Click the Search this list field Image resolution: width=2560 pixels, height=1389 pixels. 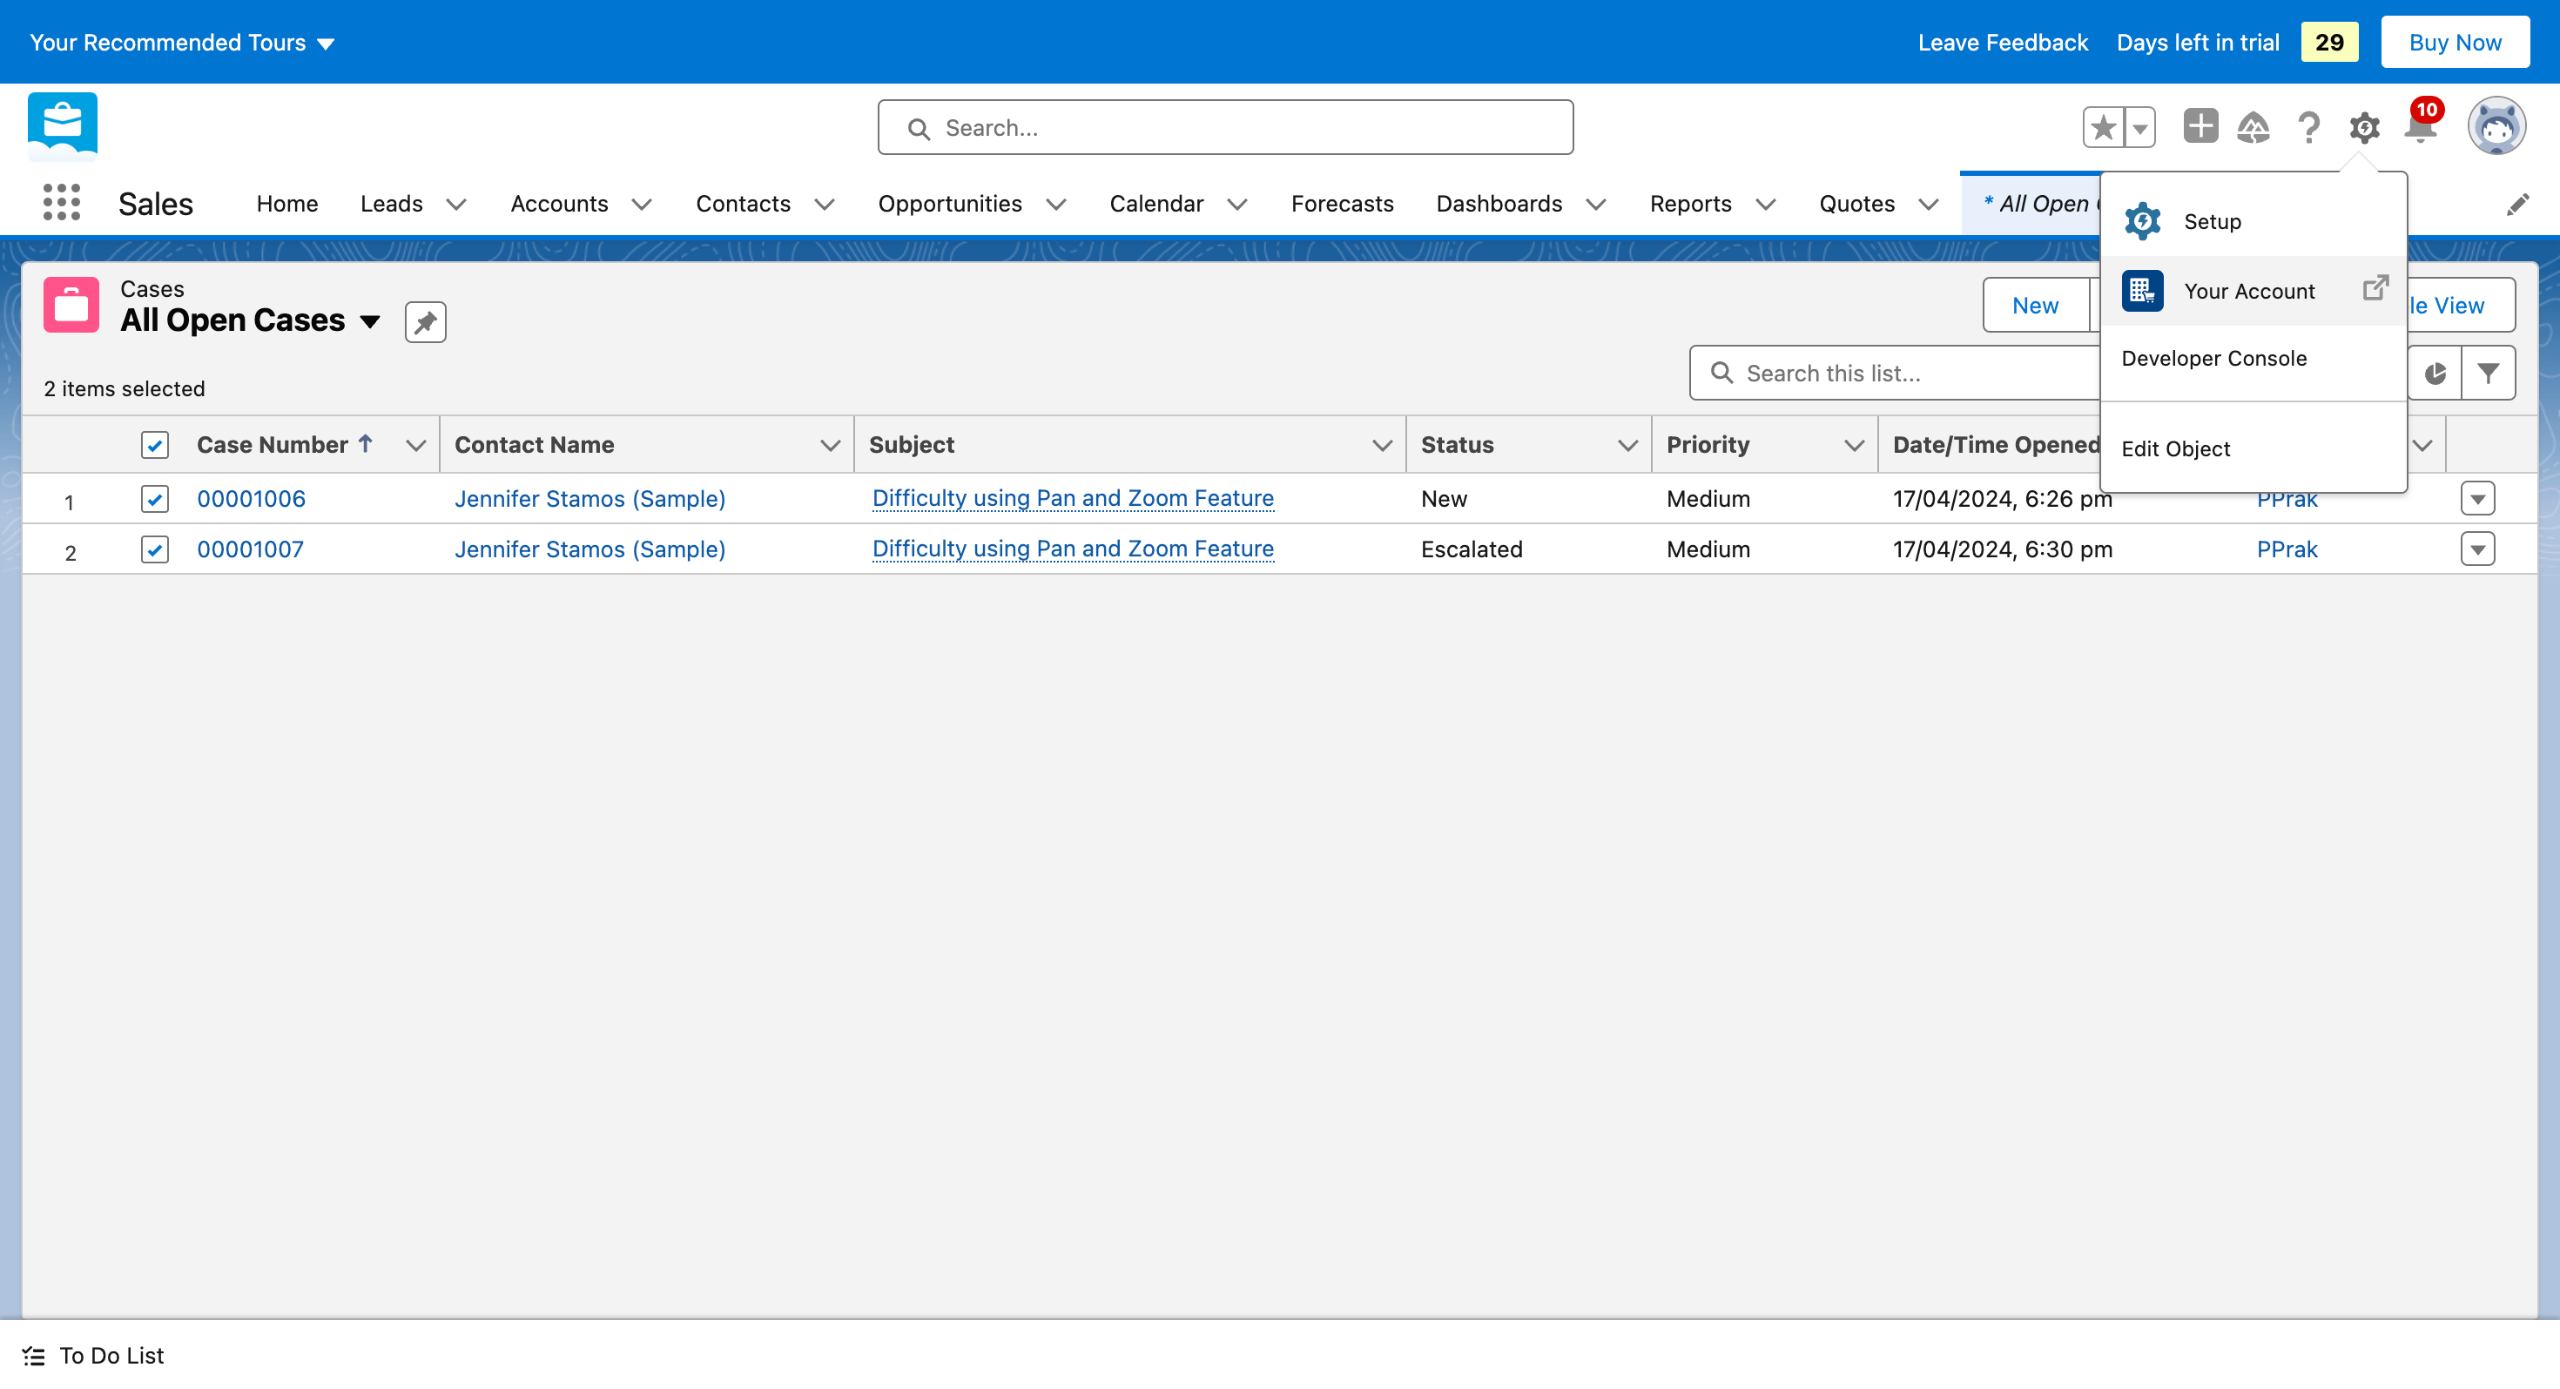coord(1895,373)
